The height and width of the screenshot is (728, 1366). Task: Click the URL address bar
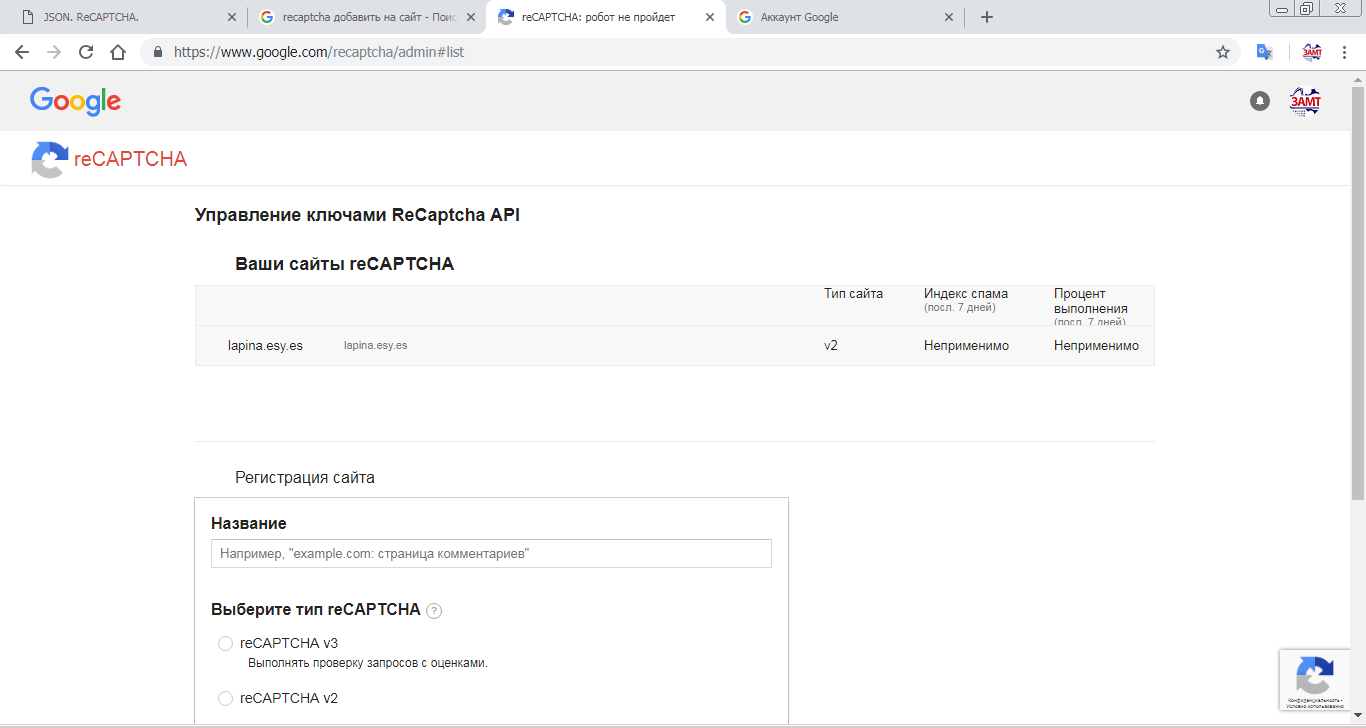coord(690,52)
